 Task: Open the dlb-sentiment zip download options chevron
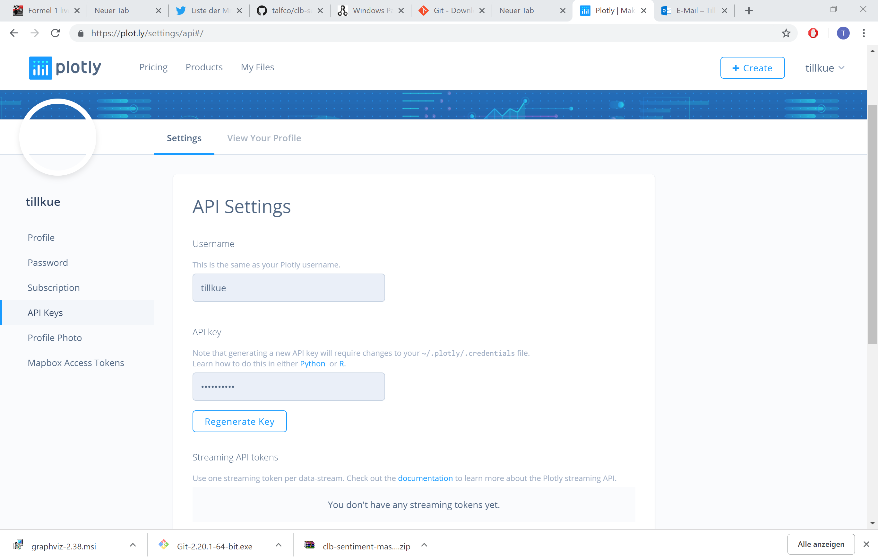pos(423,545)
